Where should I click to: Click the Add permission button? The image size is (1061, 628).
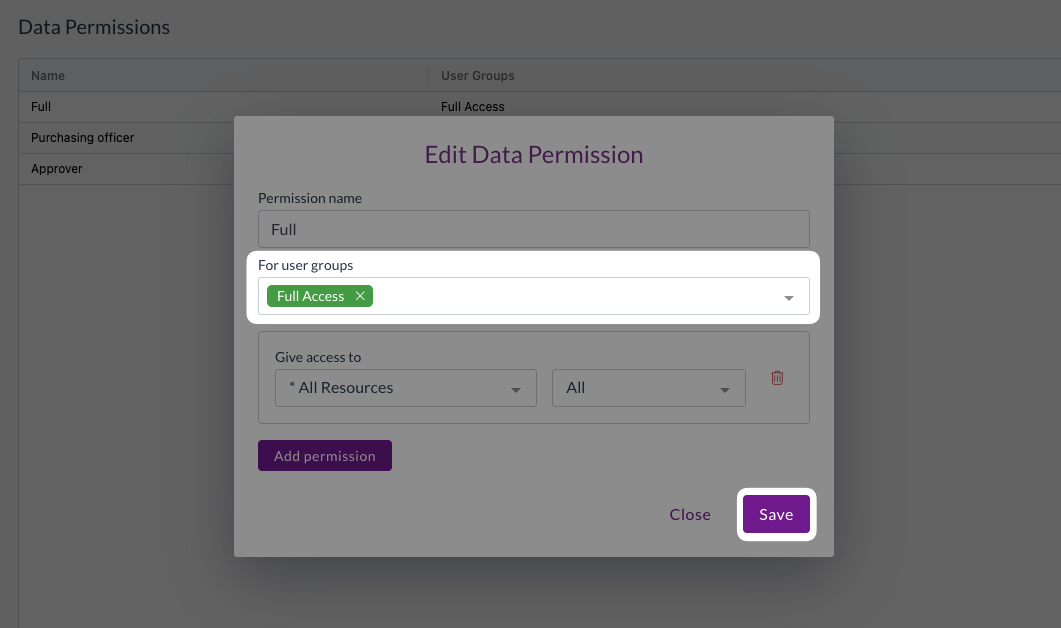(x=325, y=456)
